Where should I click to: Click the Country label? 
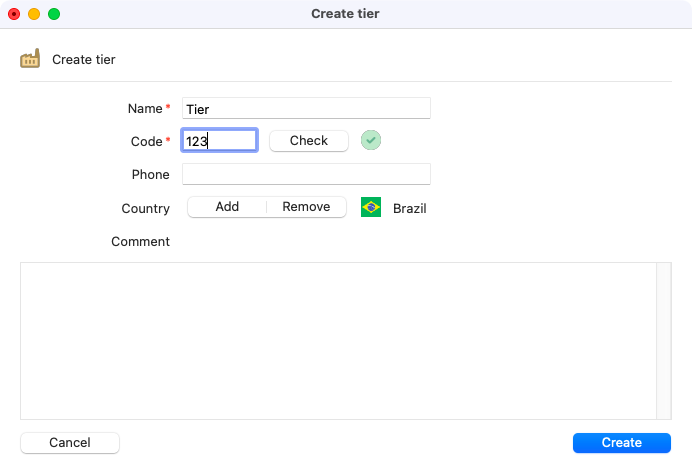point(146,208)
